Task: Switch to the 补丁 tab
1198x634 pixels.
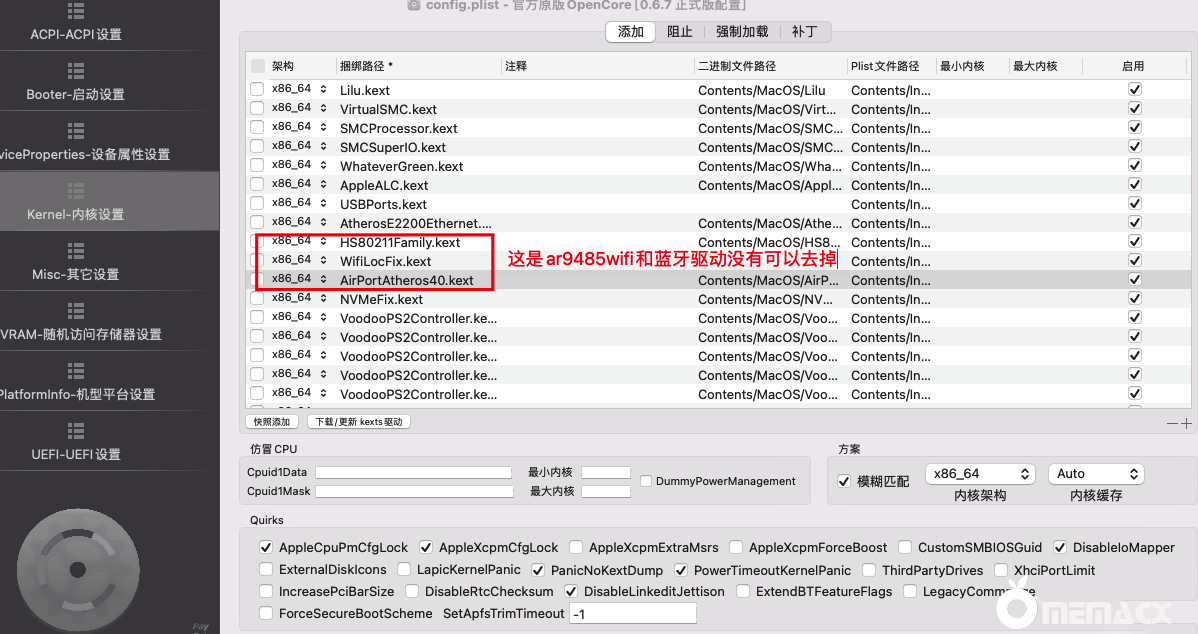Action: click(x=804, y=32)
